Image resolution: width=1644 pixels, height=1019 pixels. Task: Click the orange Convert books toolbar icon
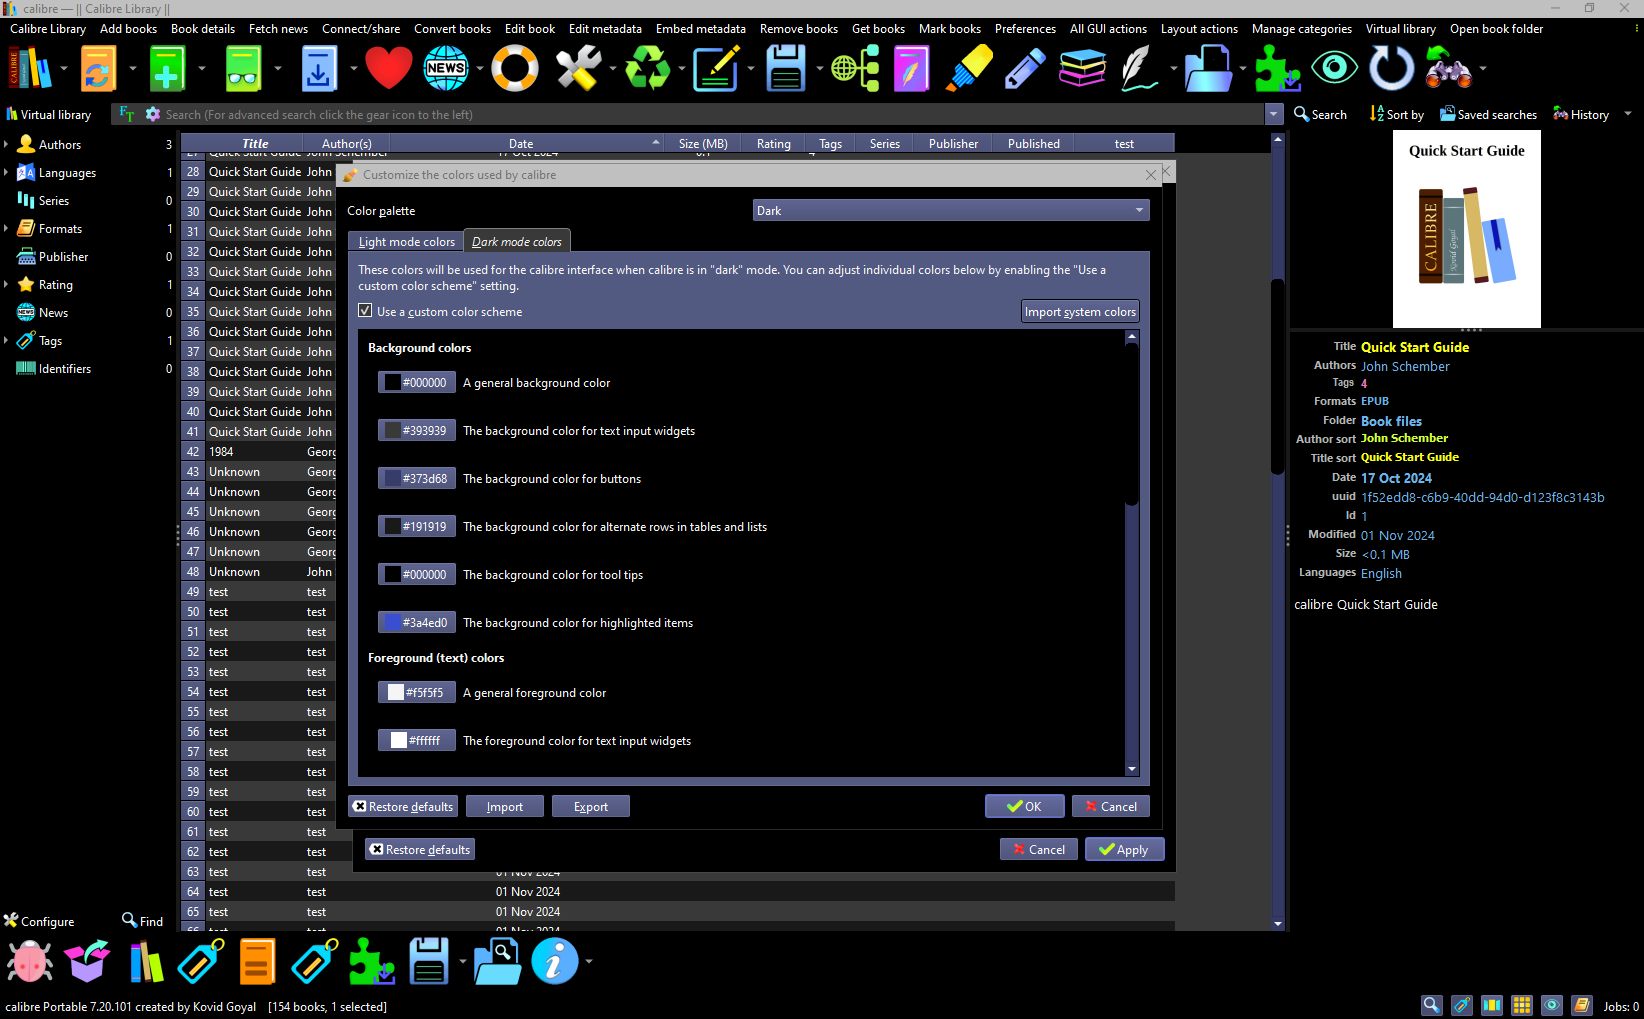98,68
